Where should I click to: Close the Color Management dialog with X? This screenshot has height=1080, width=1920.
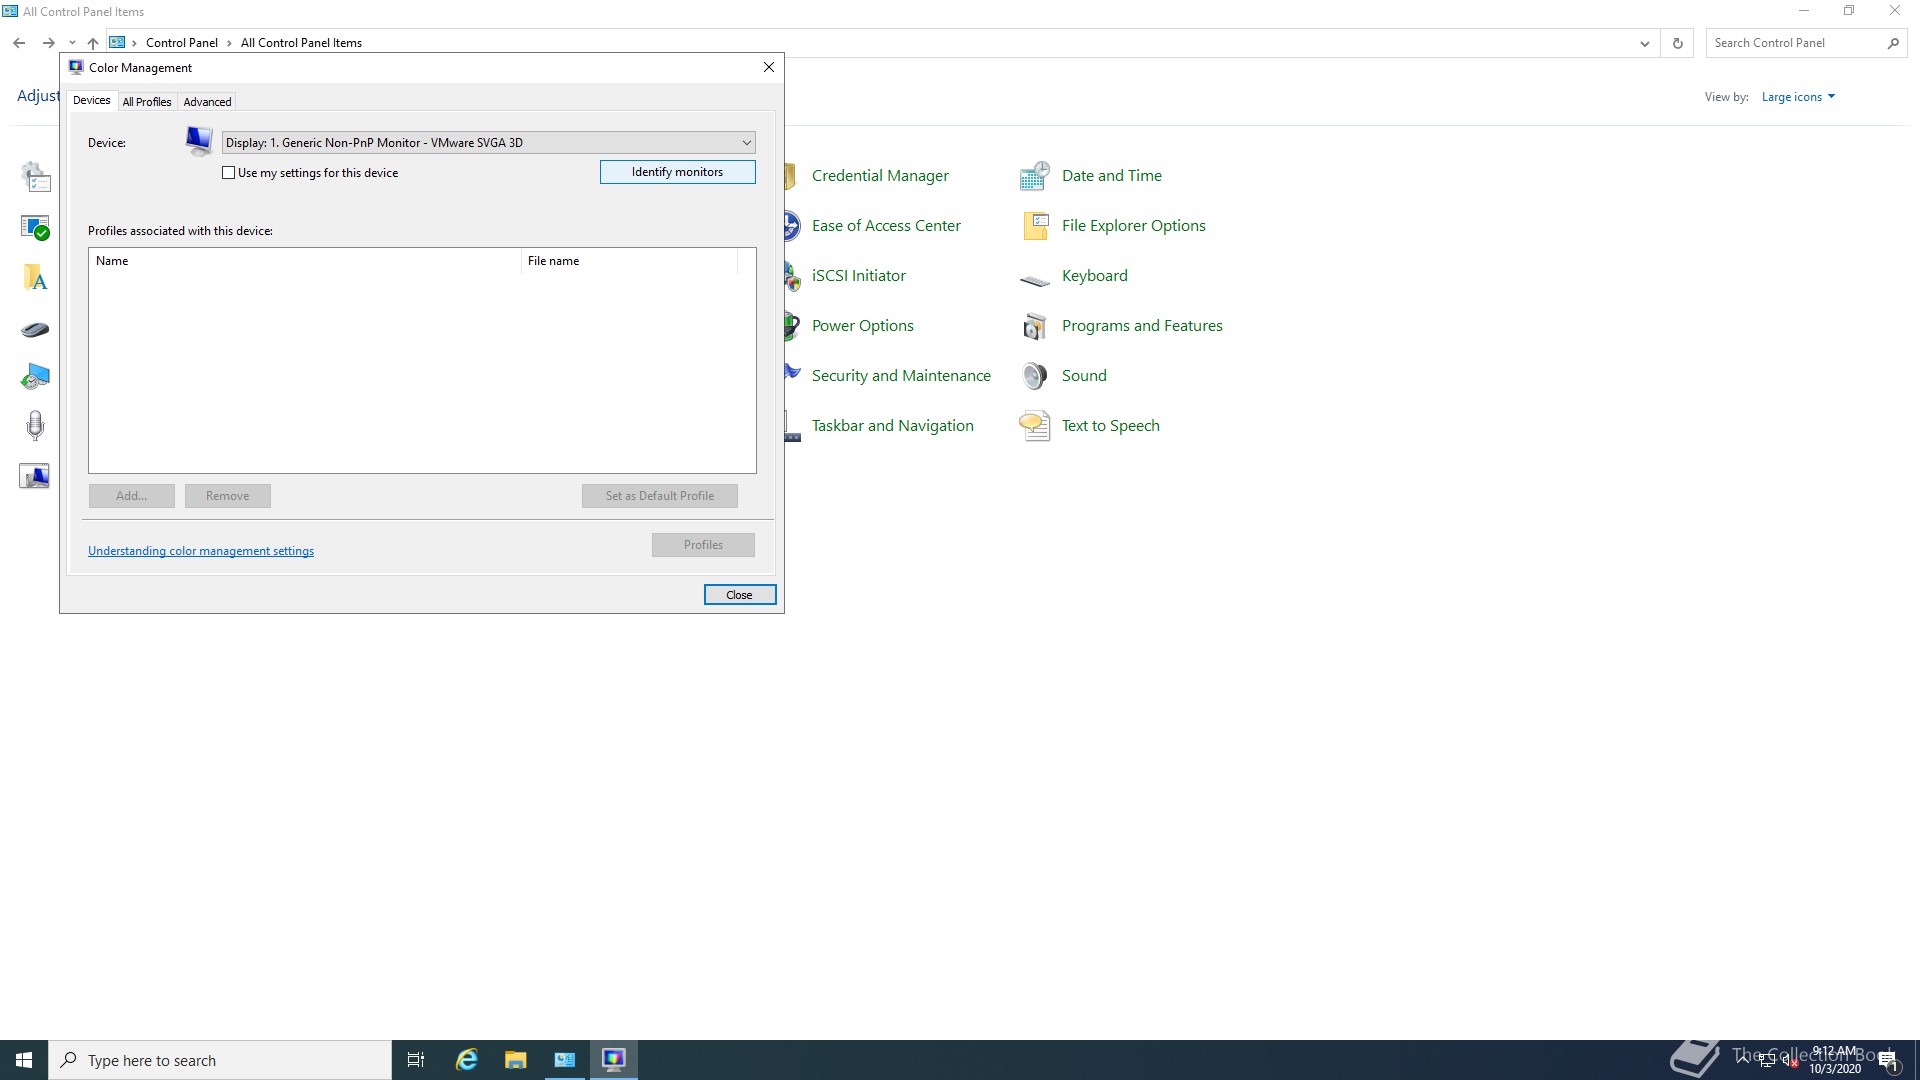tap(768, 67)
